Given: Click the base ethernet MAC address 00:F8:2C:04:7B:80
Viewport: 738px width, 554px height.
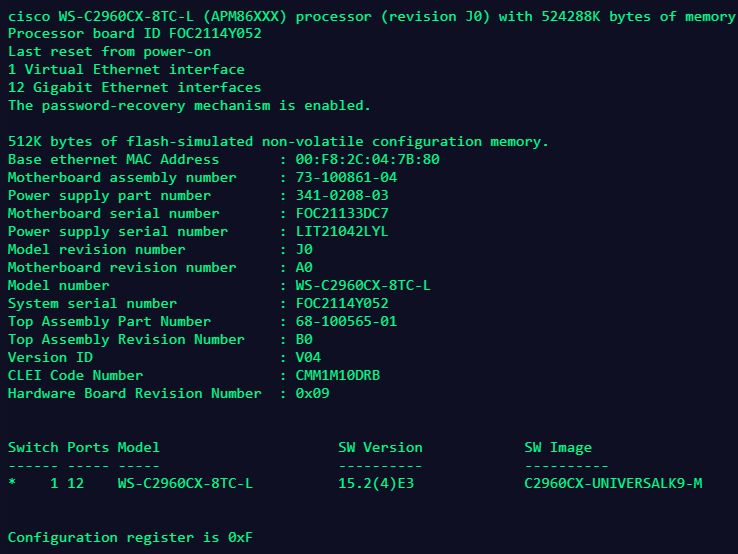Looking at the screenshot, I should 368,159.
